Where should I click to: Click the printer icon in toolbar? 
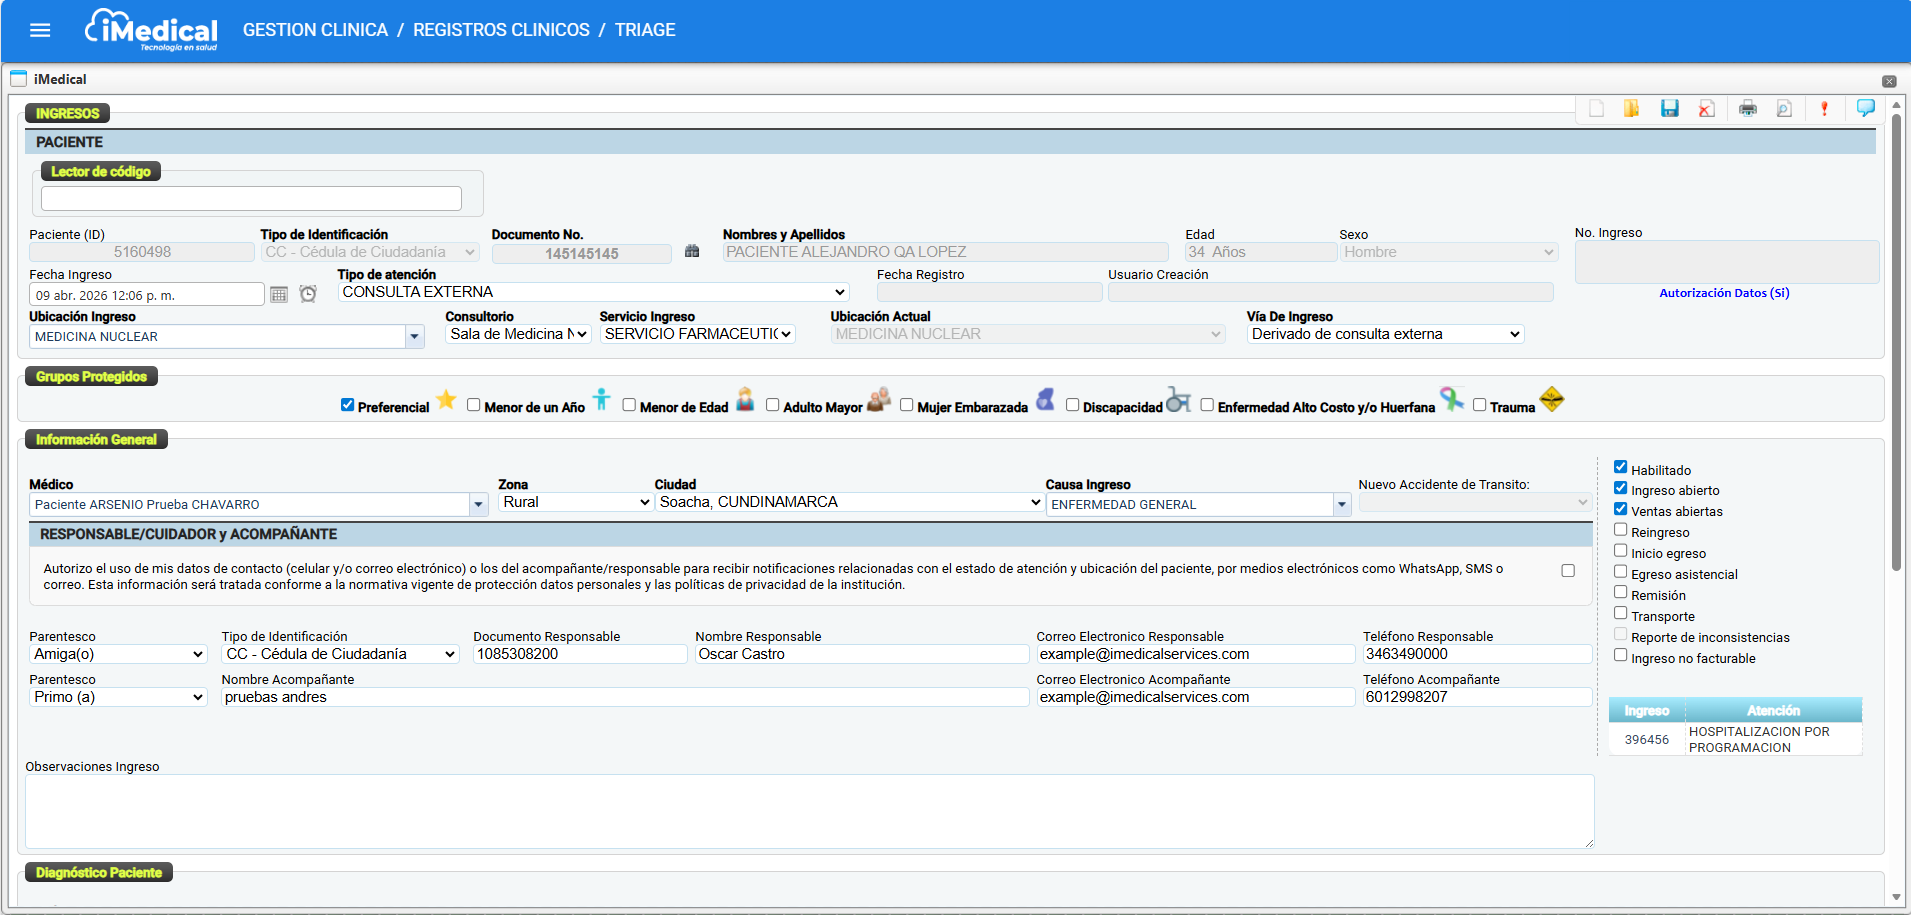coord(1747,109)
